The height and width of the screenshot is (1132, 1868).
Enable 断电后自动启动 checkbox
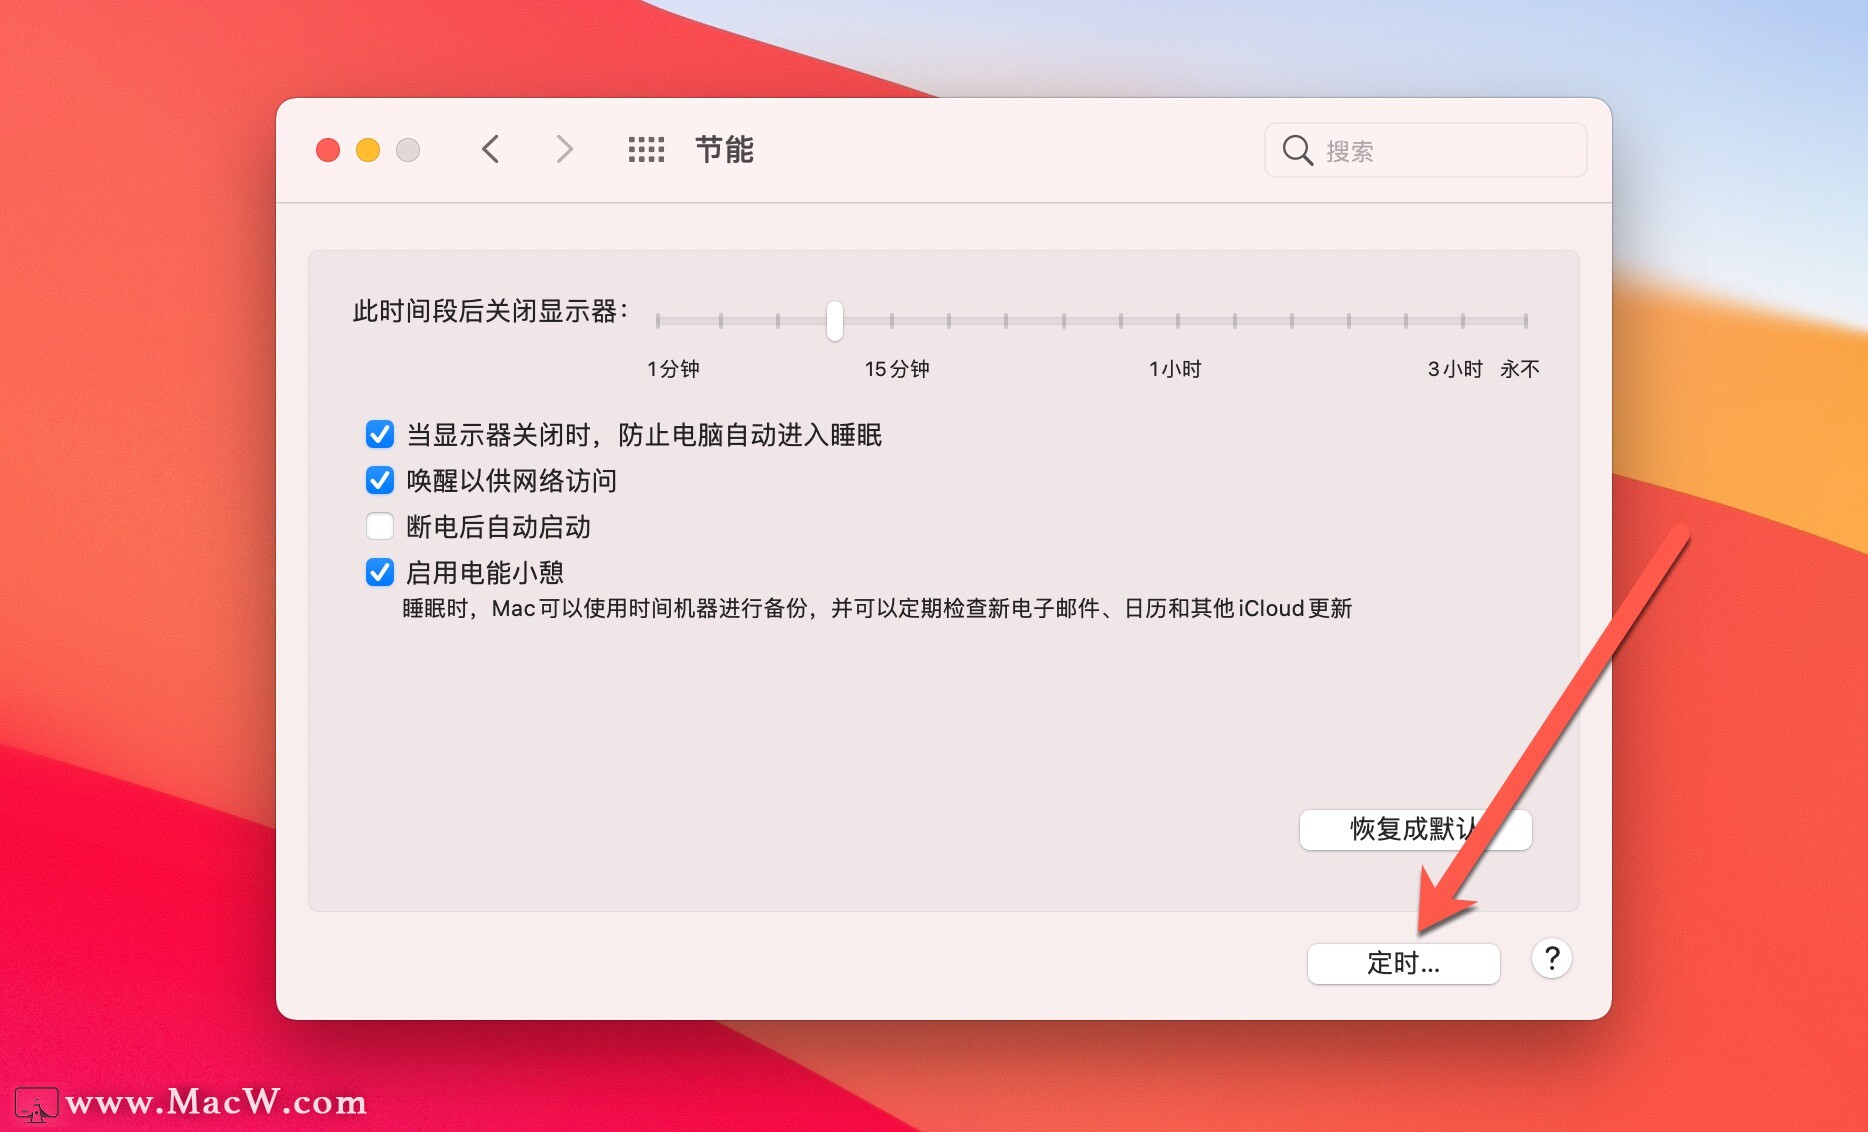point(380,526)
